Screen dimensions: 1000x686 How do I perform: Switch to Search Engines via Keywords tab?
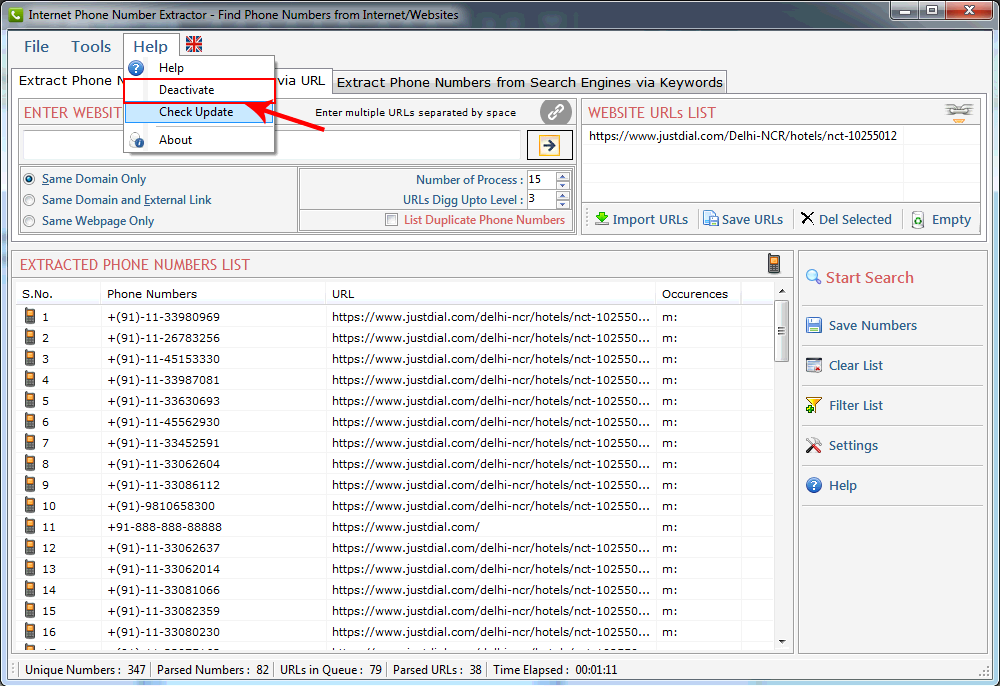click(529, 82)
